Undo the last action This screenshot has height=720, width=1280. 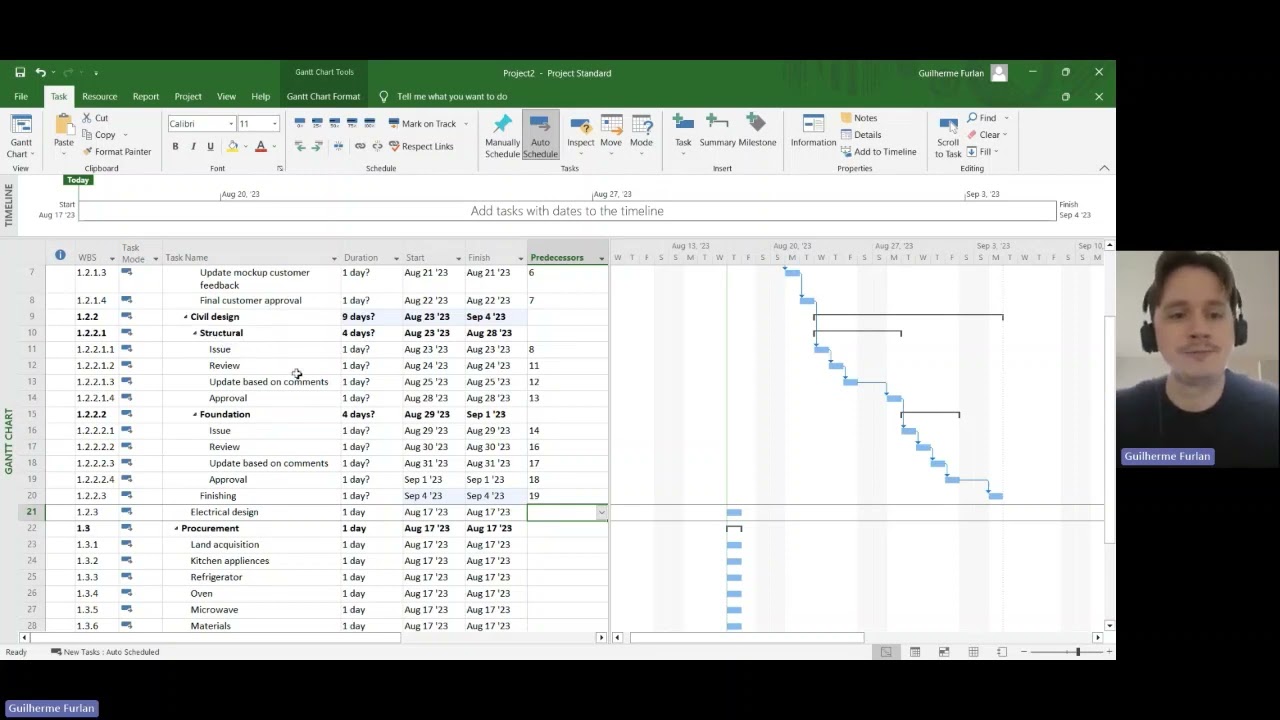click(40, 72)
